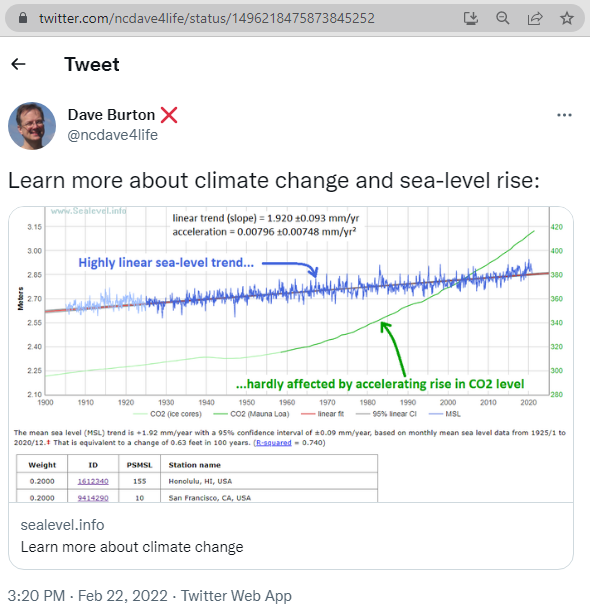Click the URL text in the address bar
This screenshot has width=590, height=611.
pyautogui.click(x=207, y=18)
